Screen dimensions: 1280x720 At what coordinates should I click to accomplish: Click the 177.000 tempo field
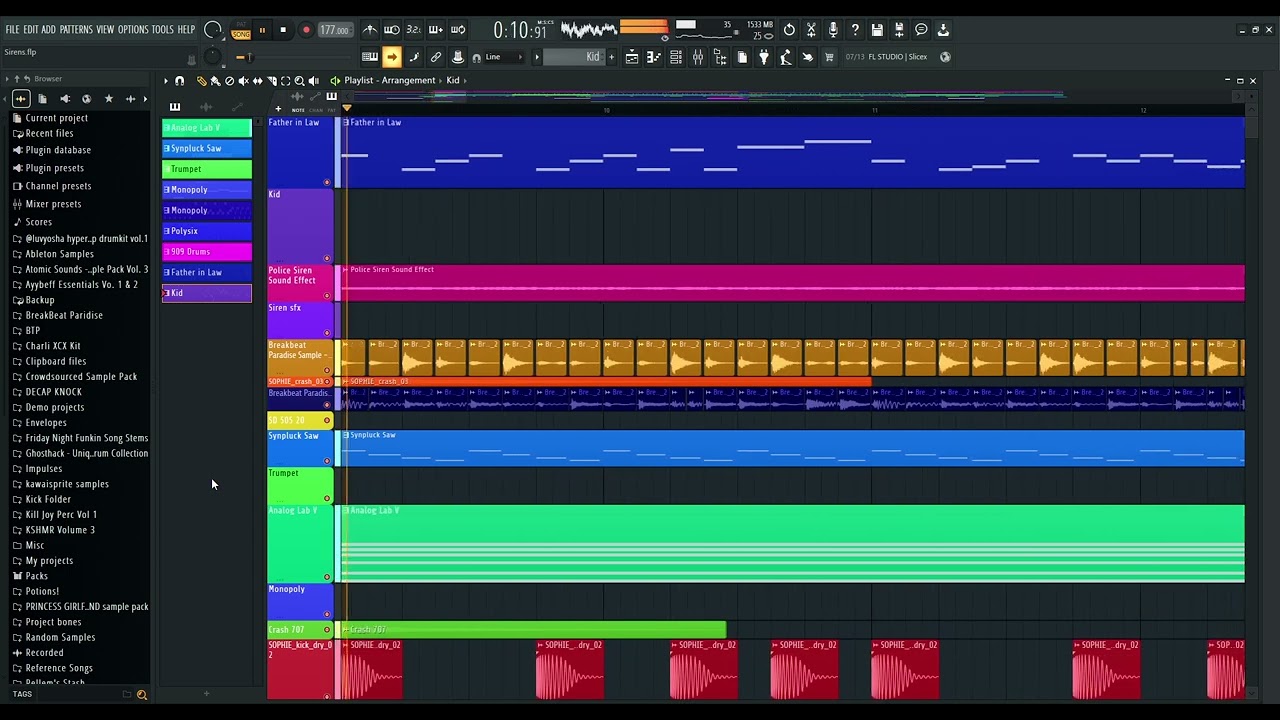coord(334,30)
